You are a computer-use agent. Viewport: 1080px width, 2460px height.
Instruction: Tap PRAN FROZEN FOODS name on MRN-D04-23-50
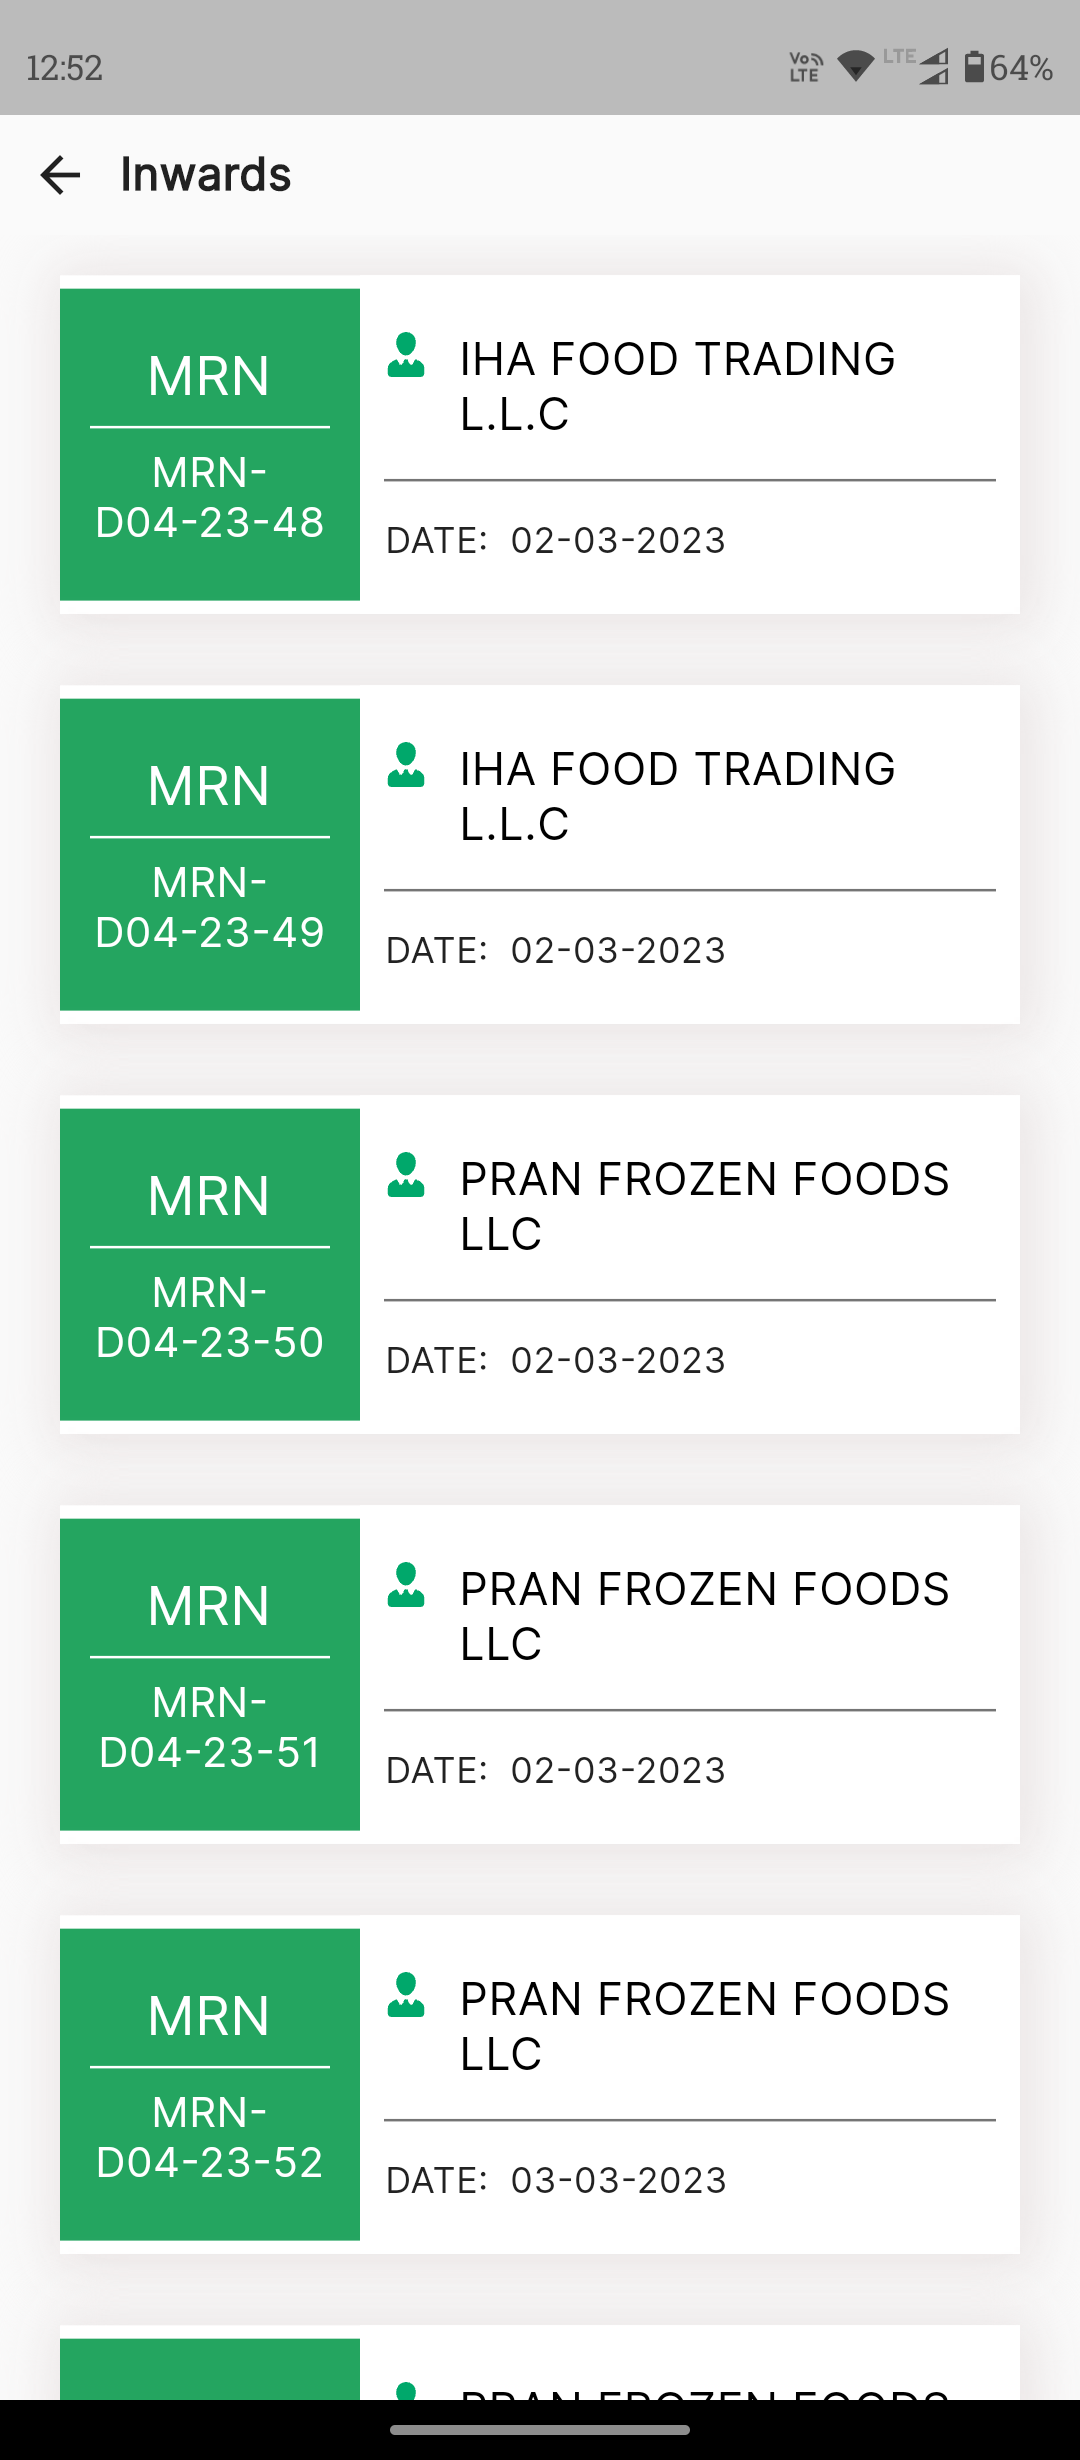704,1206
